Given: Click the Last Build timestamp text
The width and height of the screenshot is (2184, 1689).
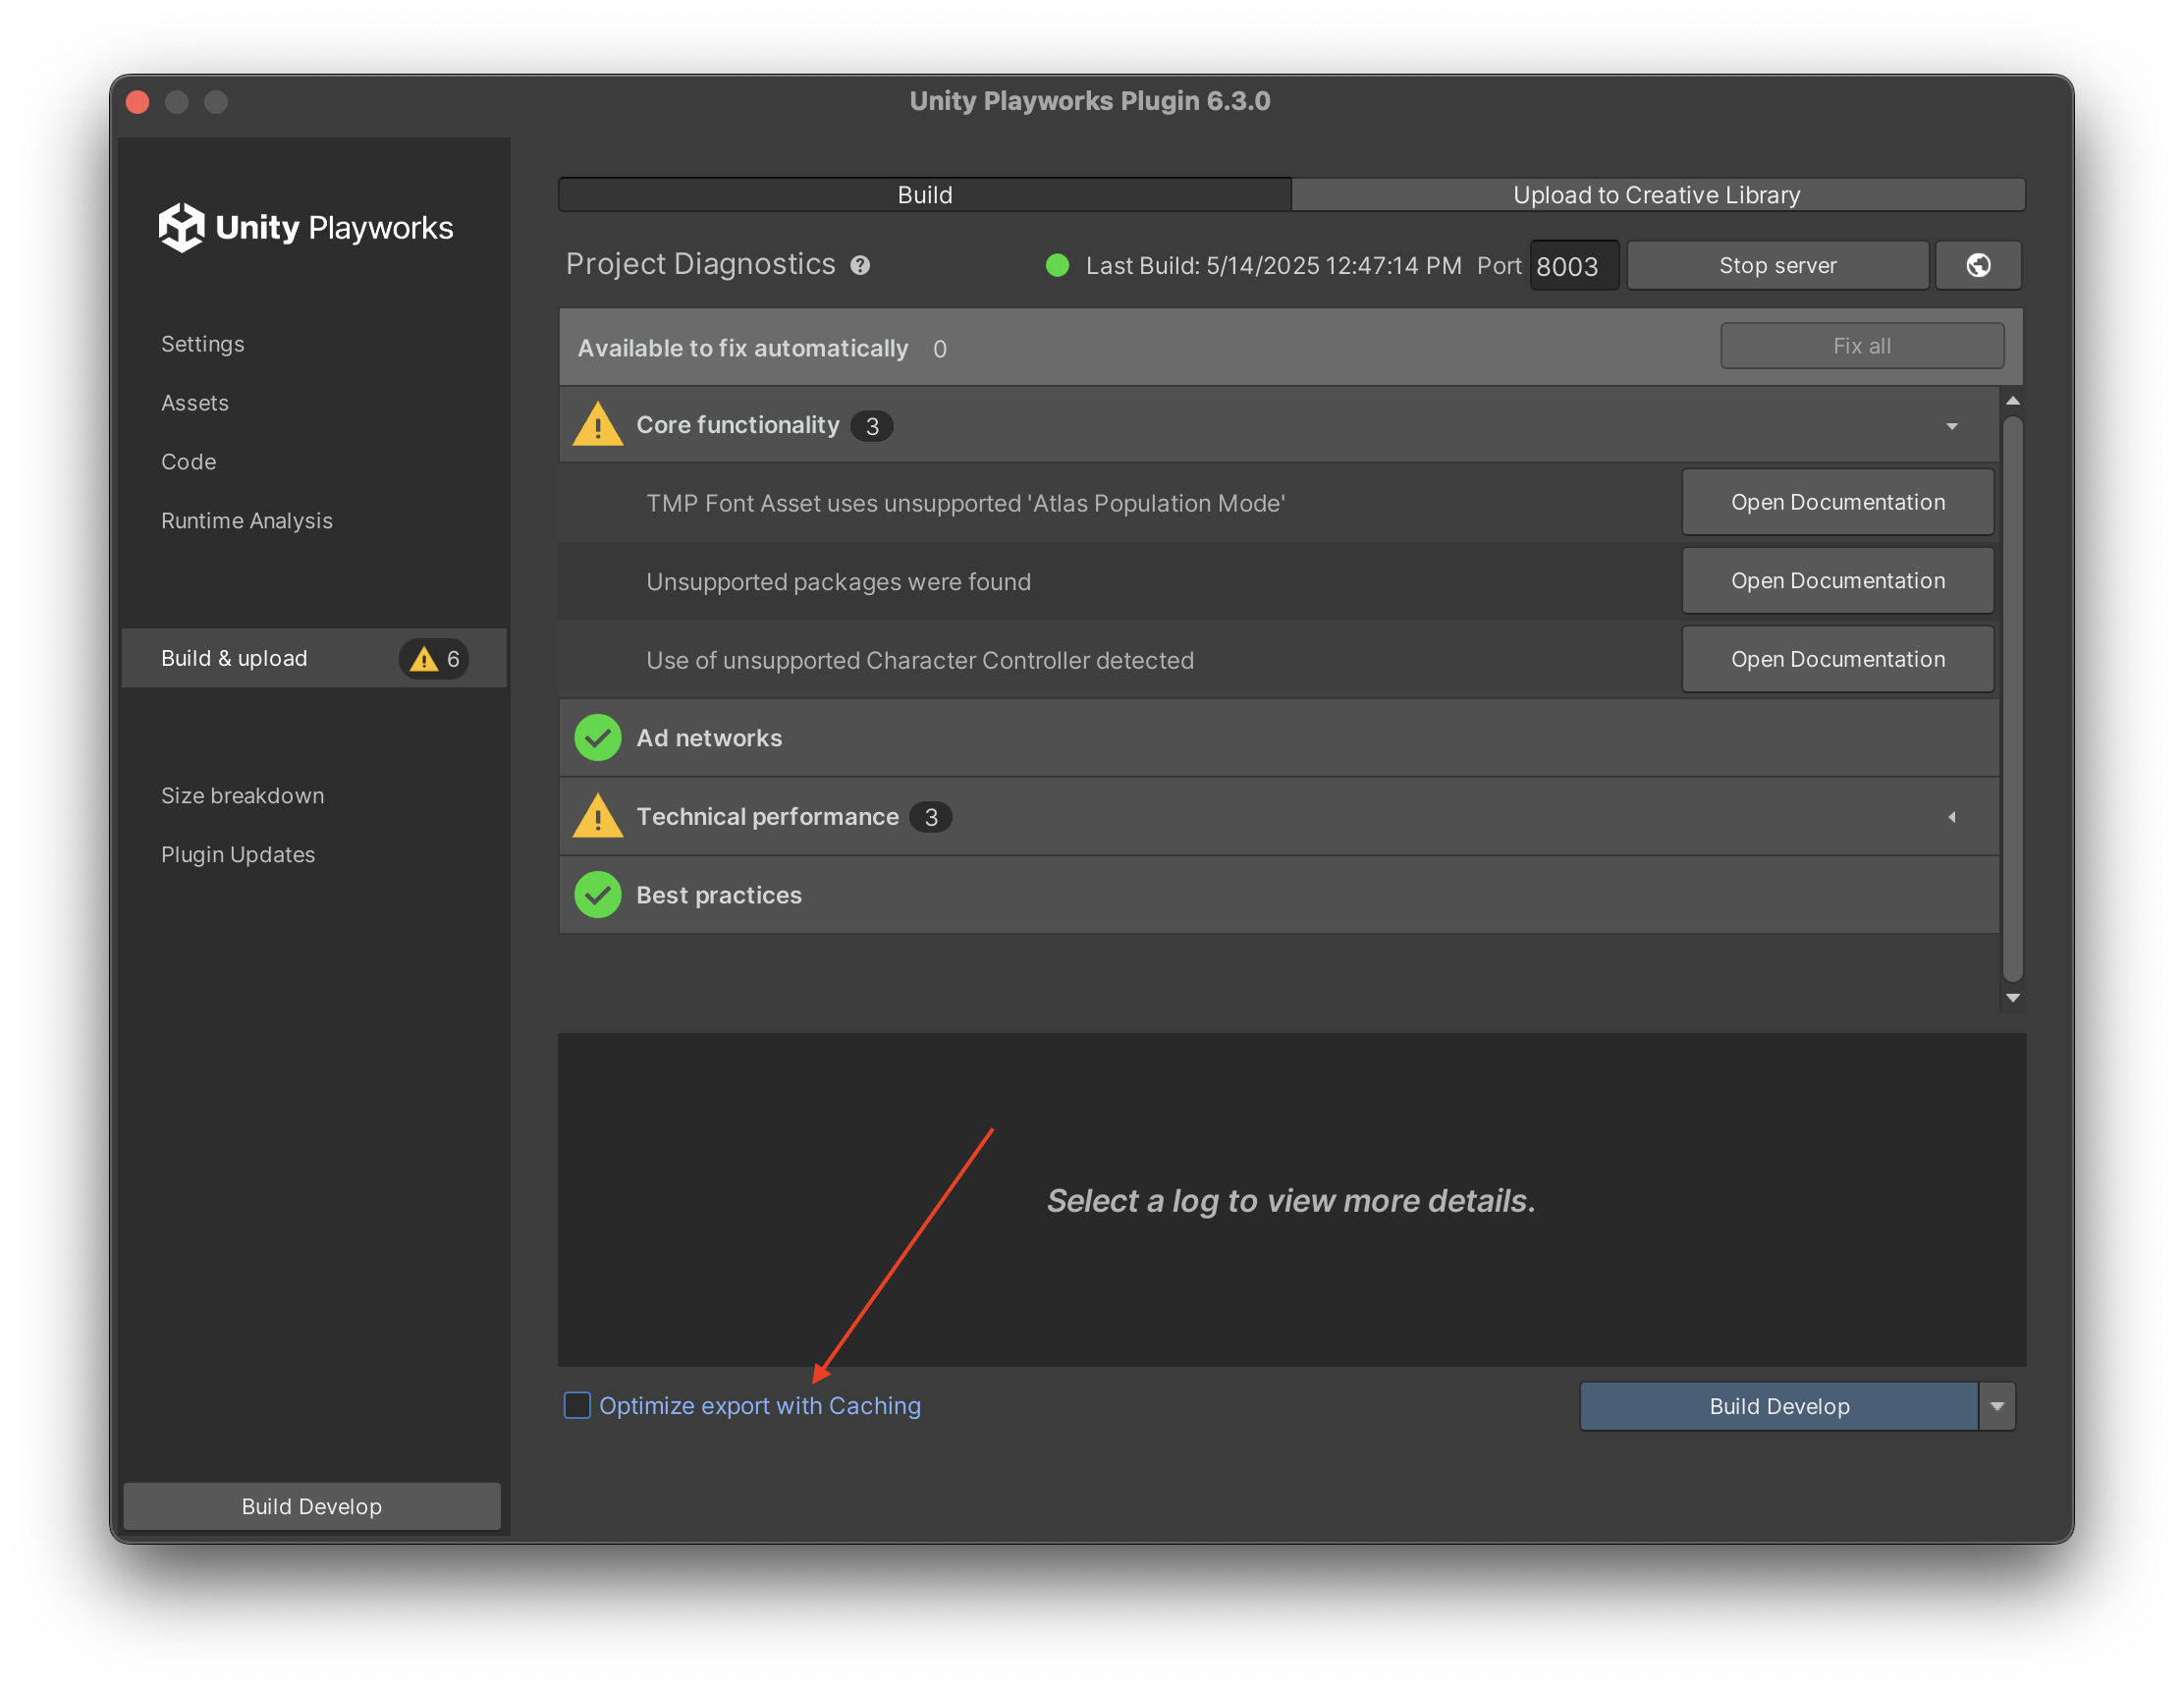Looking at the screenshot, I should click(x=1274, y=266).
